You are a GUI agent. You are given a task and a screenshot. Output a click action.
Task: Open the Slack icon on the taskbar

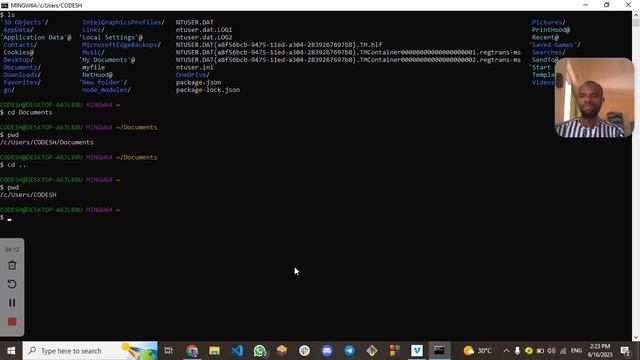[x=304, y=351]
